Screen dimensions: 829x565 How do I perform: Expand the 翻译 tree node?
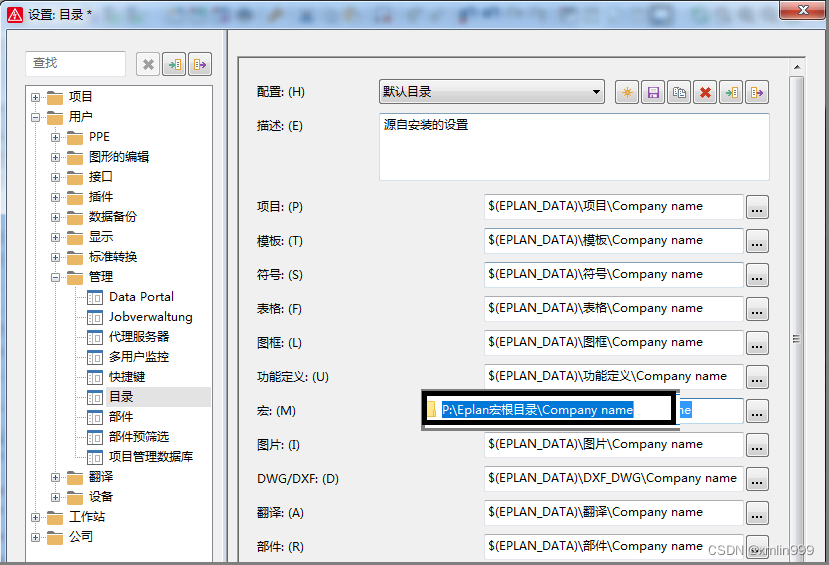click(x=56, y=477)
